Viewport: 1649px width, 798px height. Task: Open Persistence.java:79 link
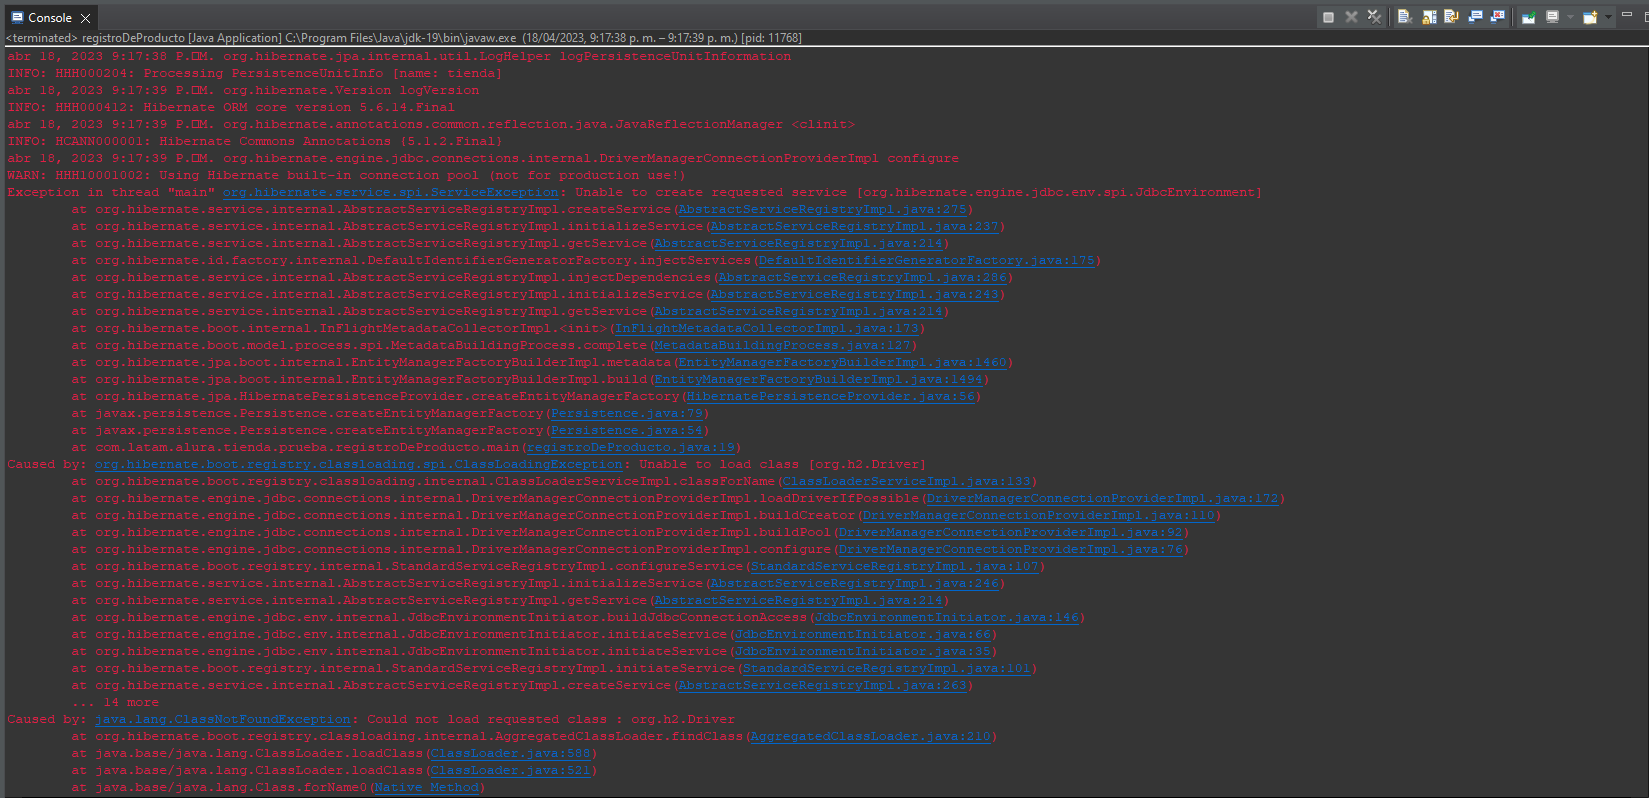[x=627, y=413]
